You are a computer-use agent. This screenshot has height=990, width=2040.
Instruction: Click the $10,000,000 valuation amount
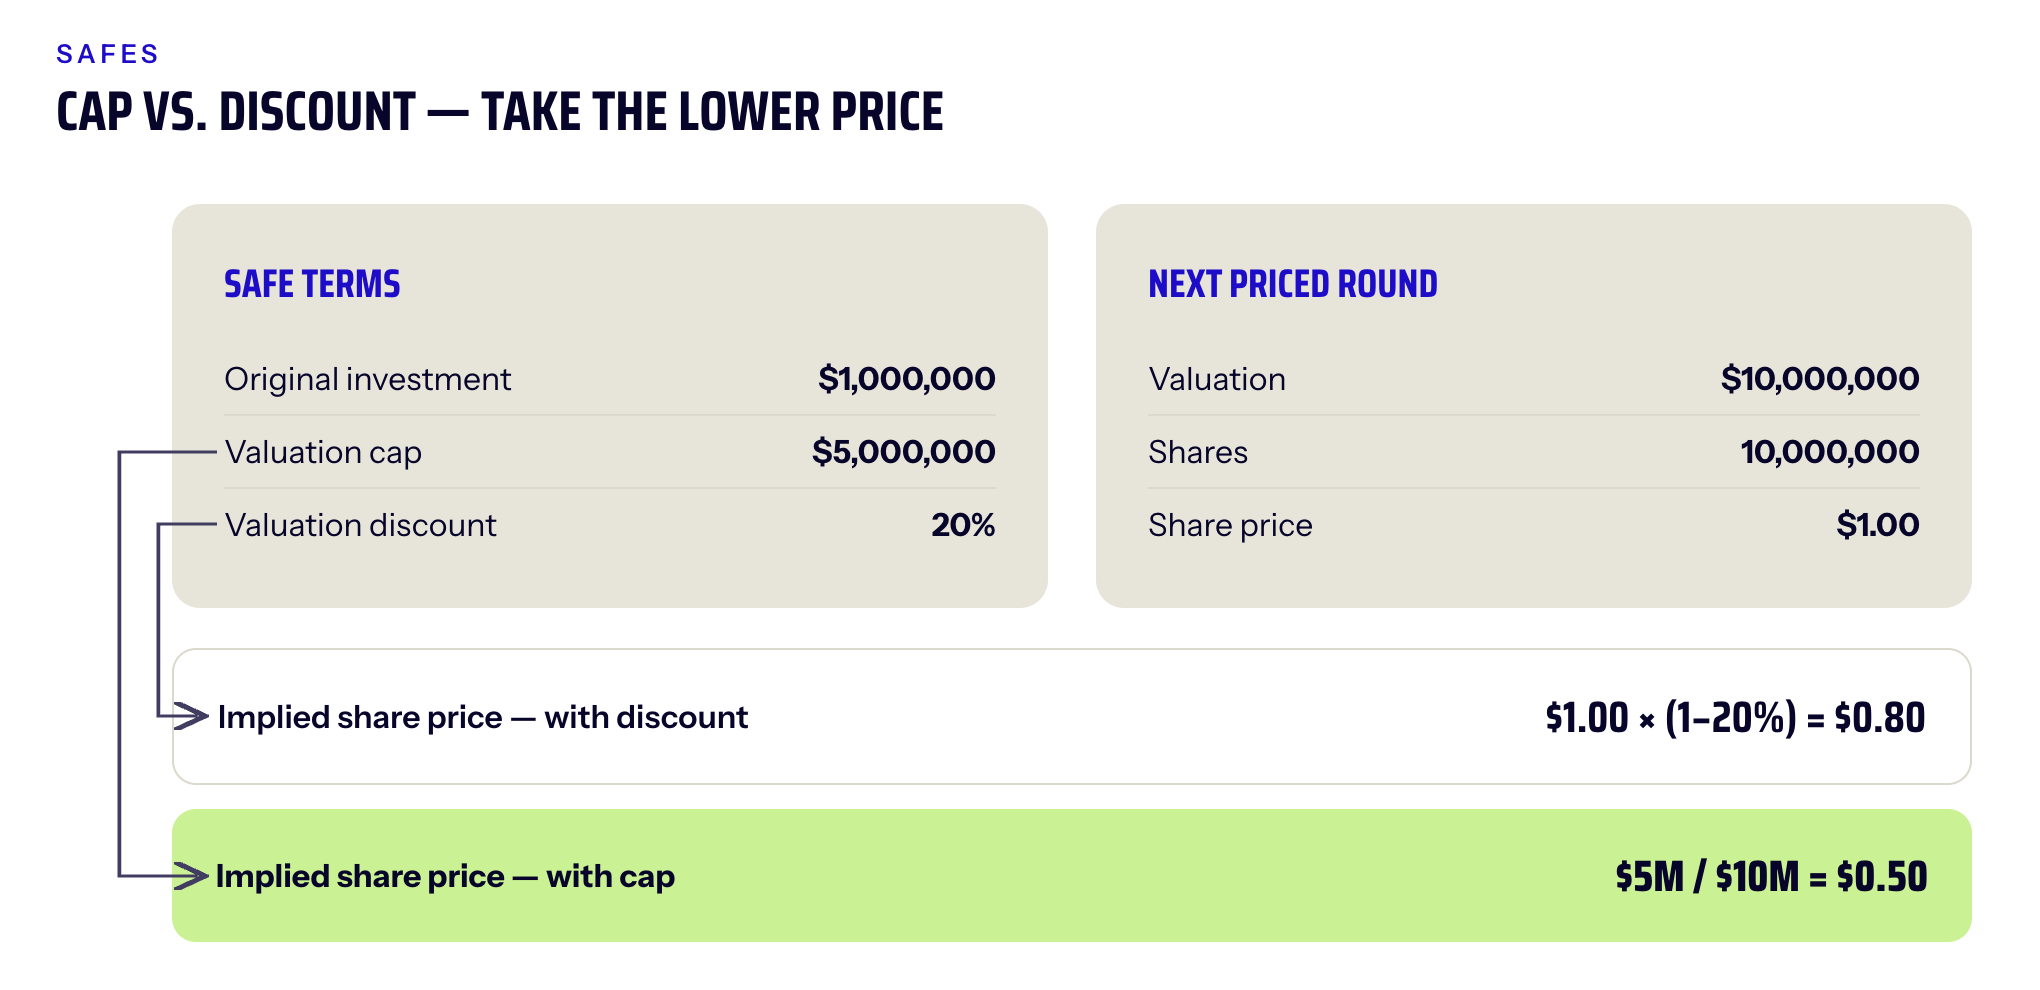click(x=1820, y=379)
